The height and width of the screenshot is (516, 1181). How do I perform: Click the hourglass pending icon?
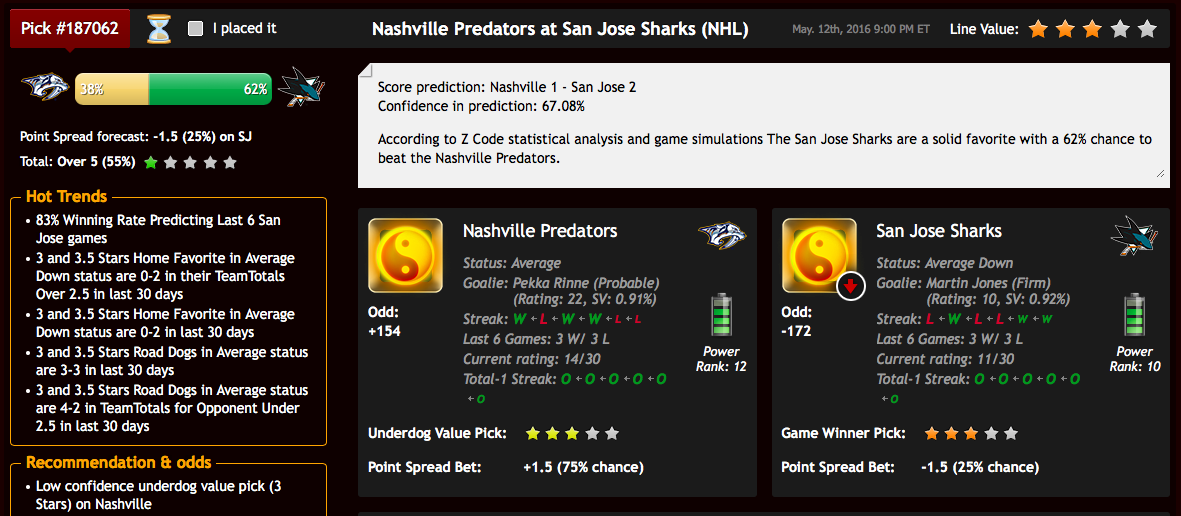[x=158, y=29]
